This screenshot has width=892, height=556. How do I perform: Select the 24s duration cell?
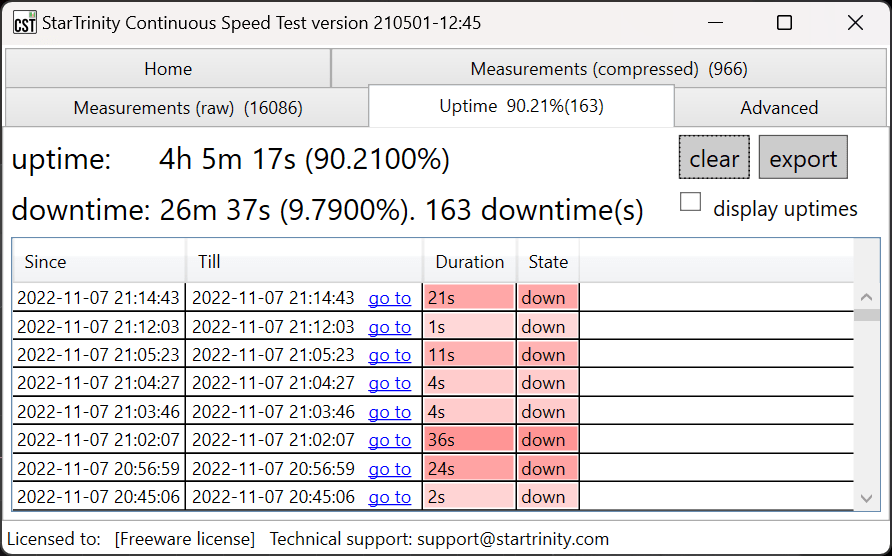tap(469, 468)
